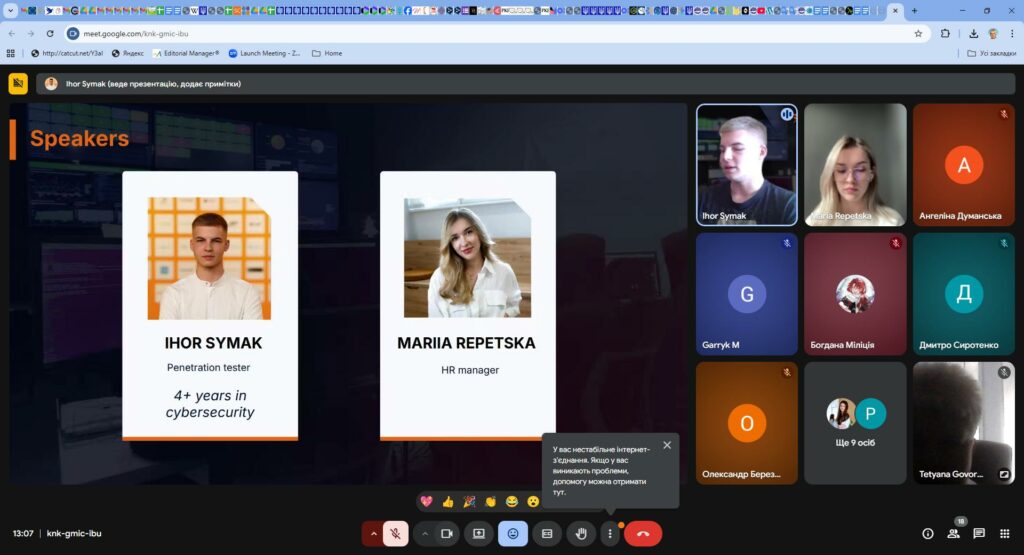The width and height of the screenshot is (1024, 555).
Task: Open the three-dot more options menu
Action: click(609, 534)
